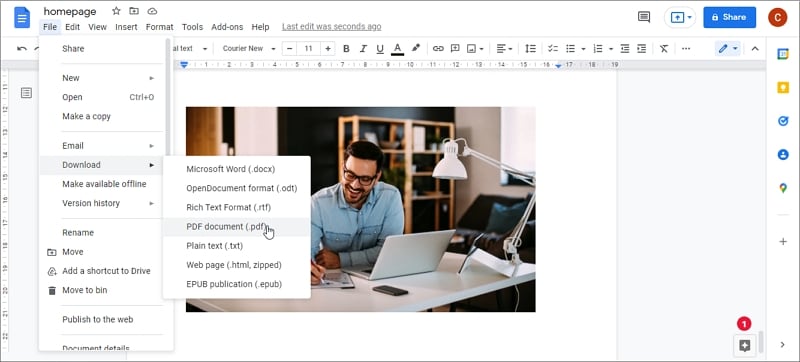Screen dimensions: 800x362
Task: Star the homepage document
Action: [116, 11]
